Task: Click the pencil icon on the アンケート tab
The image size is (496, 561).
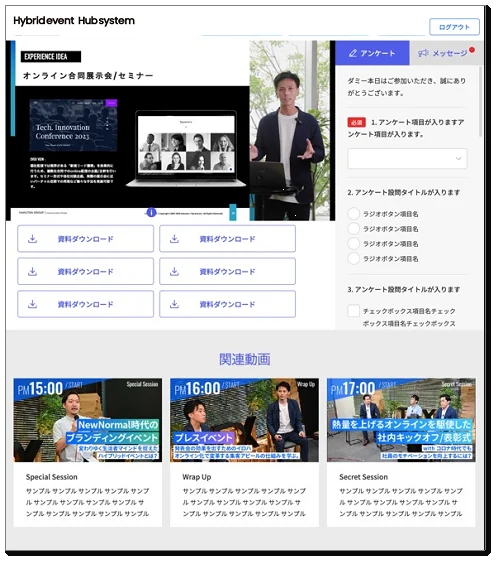Action: coord(353,53)
